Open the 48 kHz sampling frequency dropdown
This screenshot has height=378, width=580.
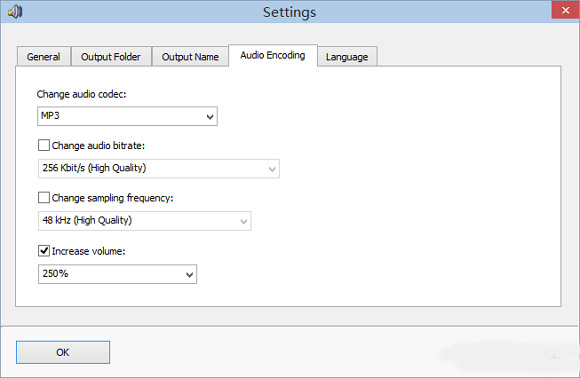145,221
